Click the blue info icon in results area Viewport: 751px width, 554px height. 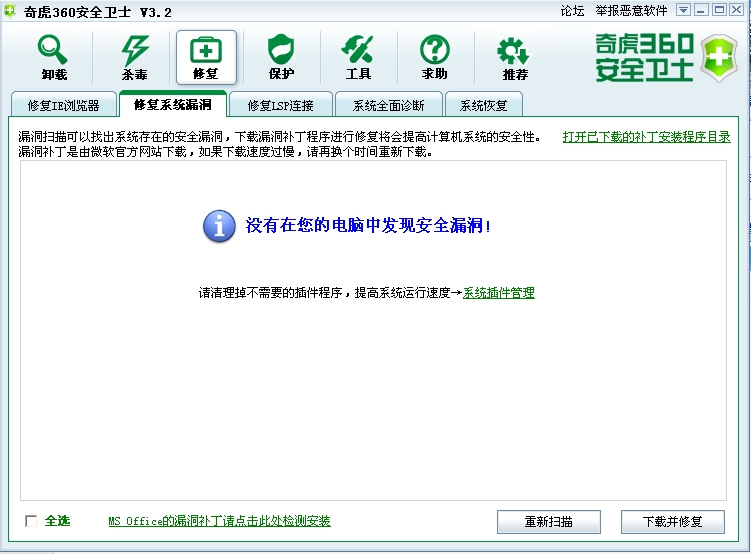pyautogui.click(x=219, y=226)
